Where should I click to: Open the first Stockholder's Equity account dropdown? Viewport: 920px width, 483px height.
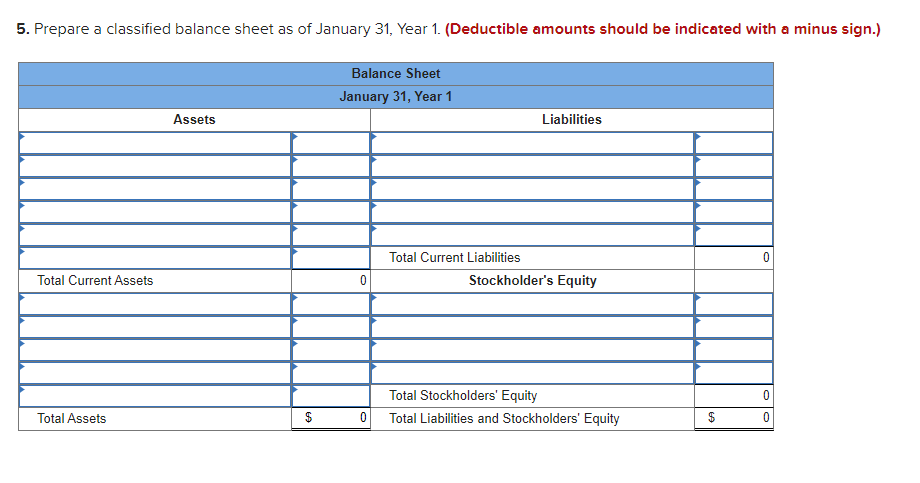(x=532, y=304)
